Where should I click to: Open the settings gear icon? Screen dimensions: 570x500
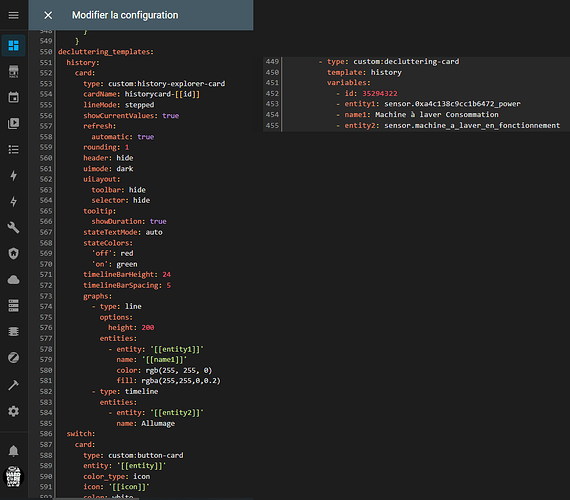pyautogui.click(x=13, y=411)
